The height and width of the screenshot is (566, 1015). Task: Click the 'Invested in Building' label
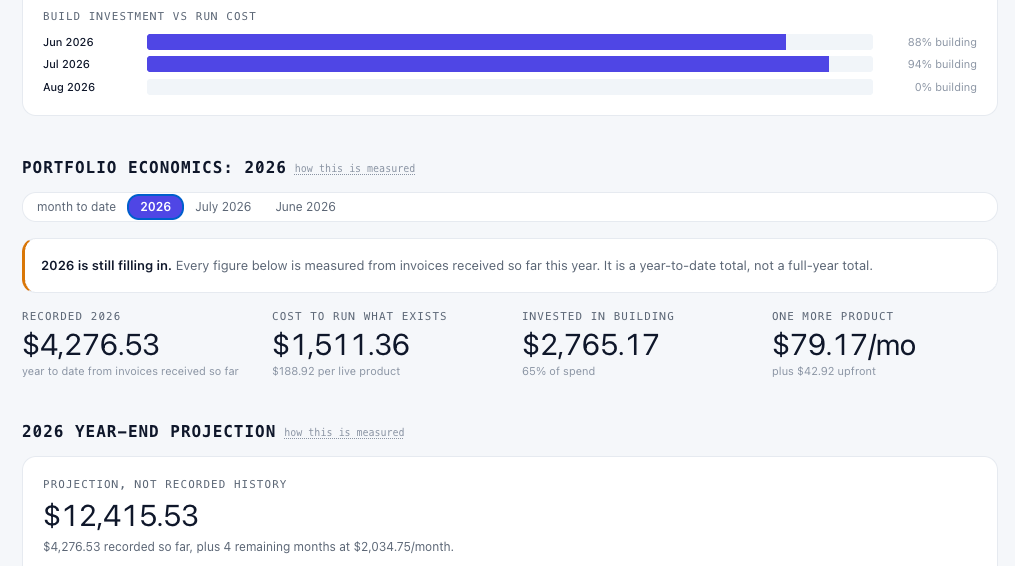pos(598,316)
